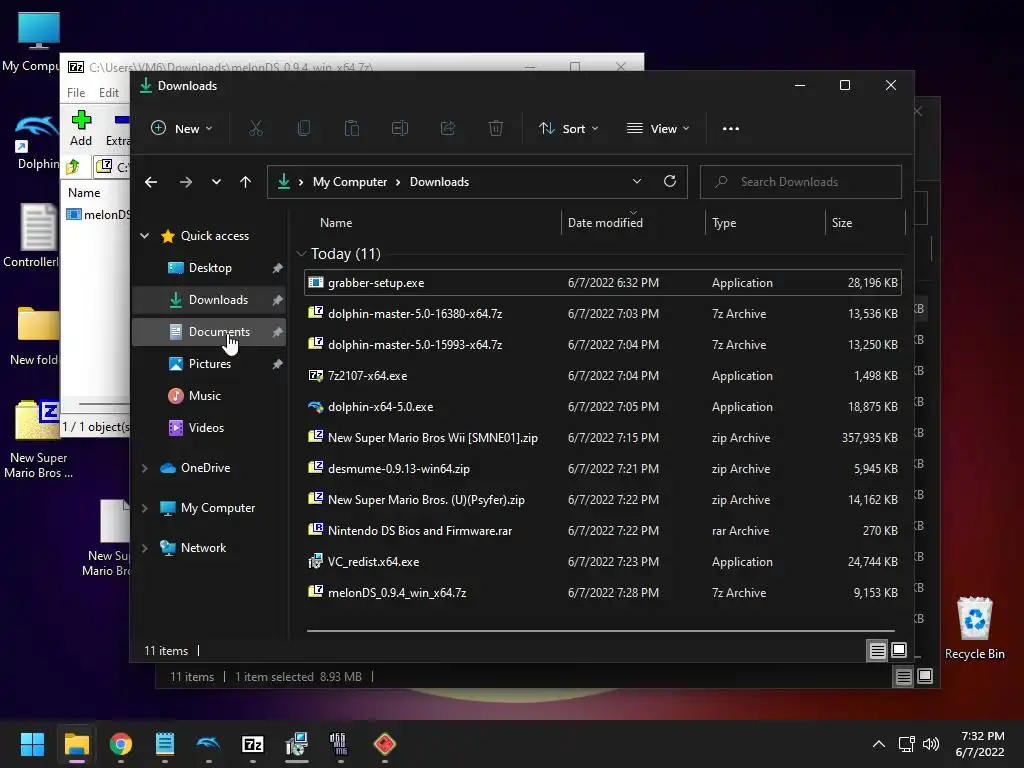Click the Cut scissors icon in toolbar
This screenshot has height=768, width=1024.
click(255, 129)
